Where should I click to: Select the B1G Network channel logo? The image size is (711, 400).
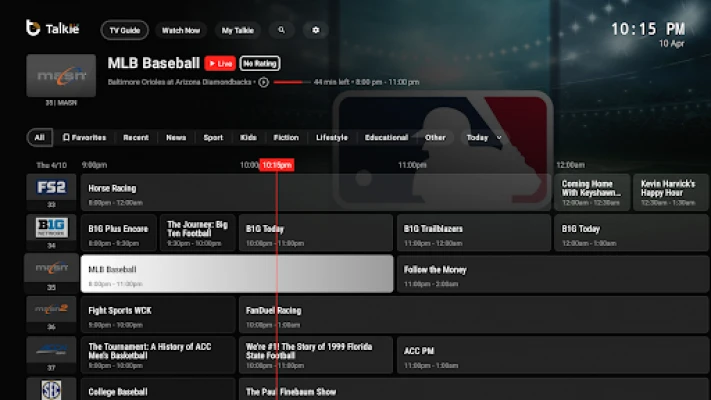(x=51, y=228)
